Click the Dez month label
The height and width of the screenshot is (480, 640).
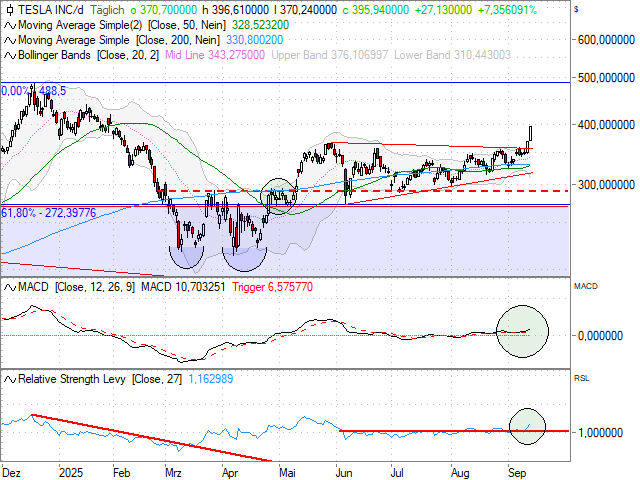coord(11,473)
